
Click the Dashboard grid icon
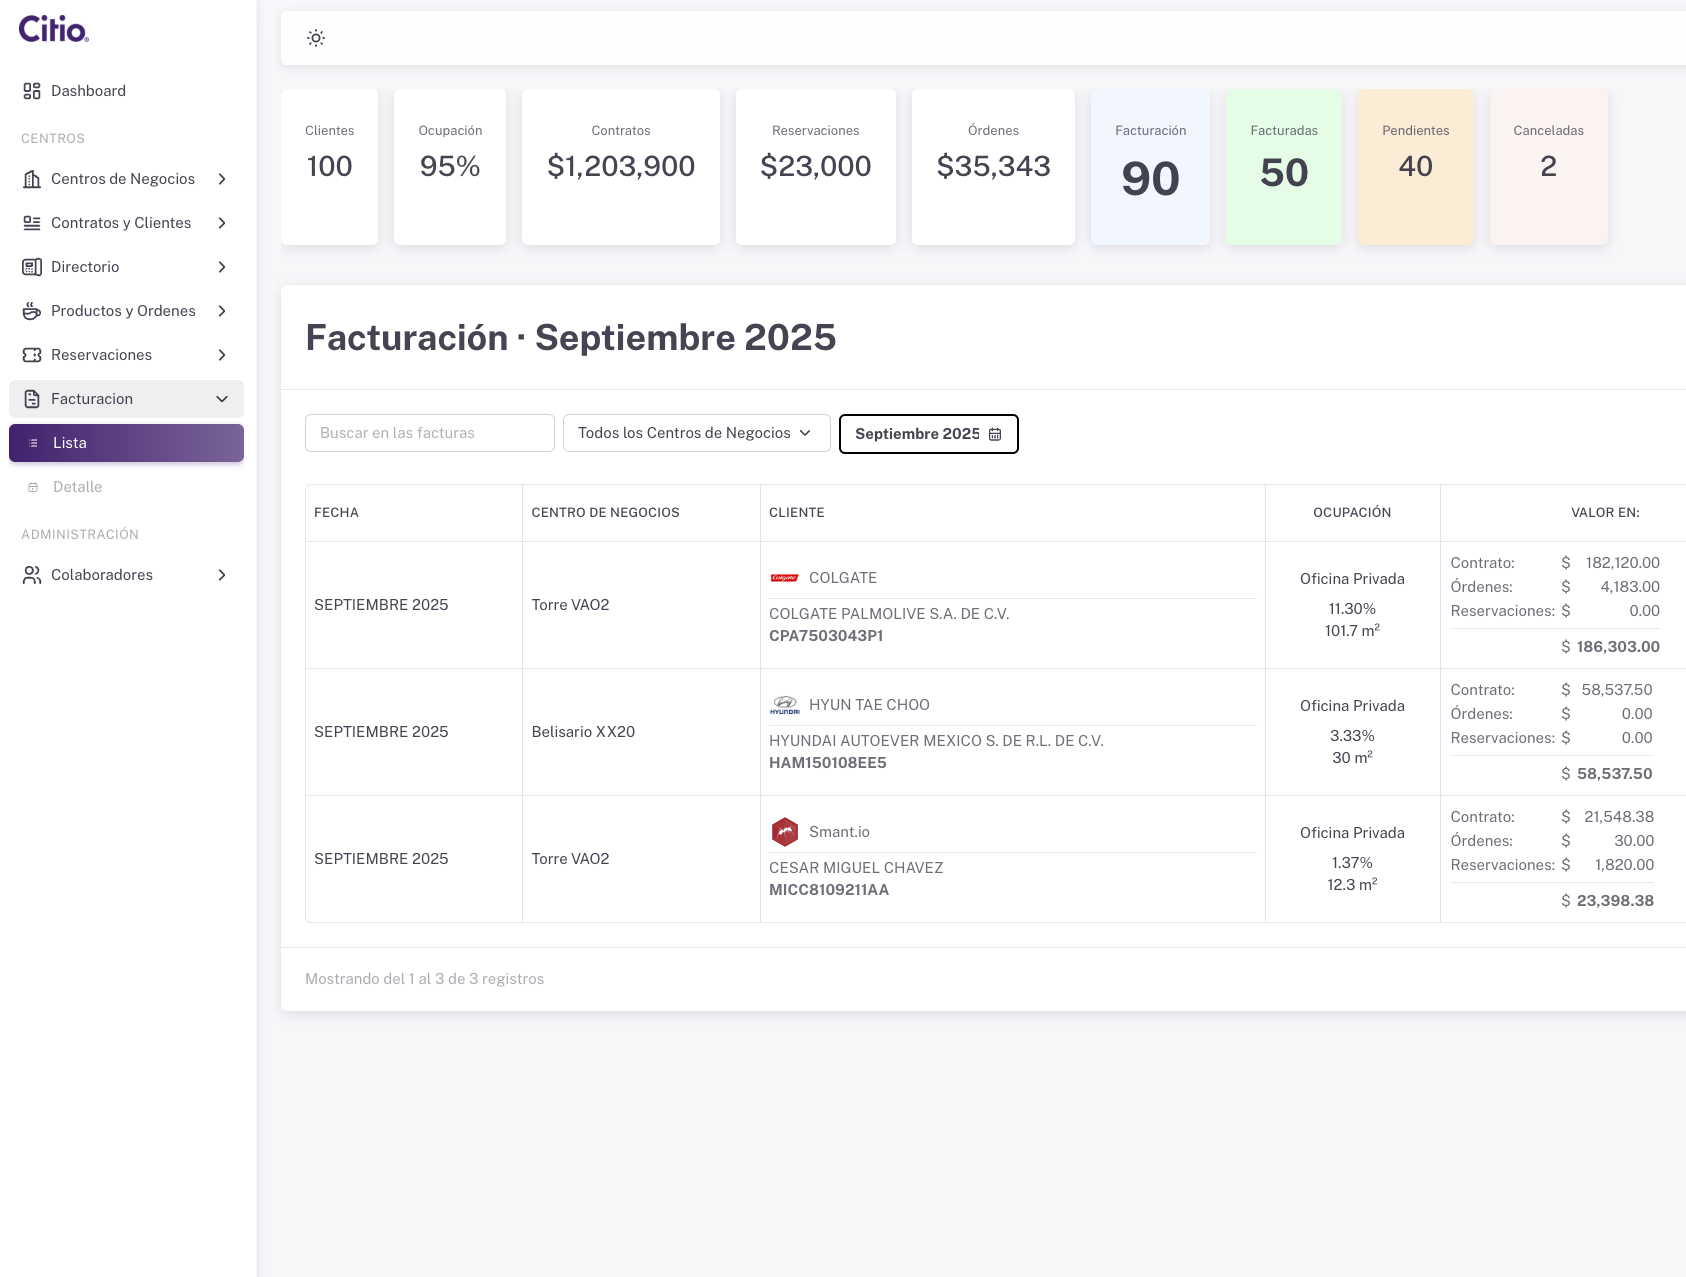pyautogui.click(x=32, y=91)
